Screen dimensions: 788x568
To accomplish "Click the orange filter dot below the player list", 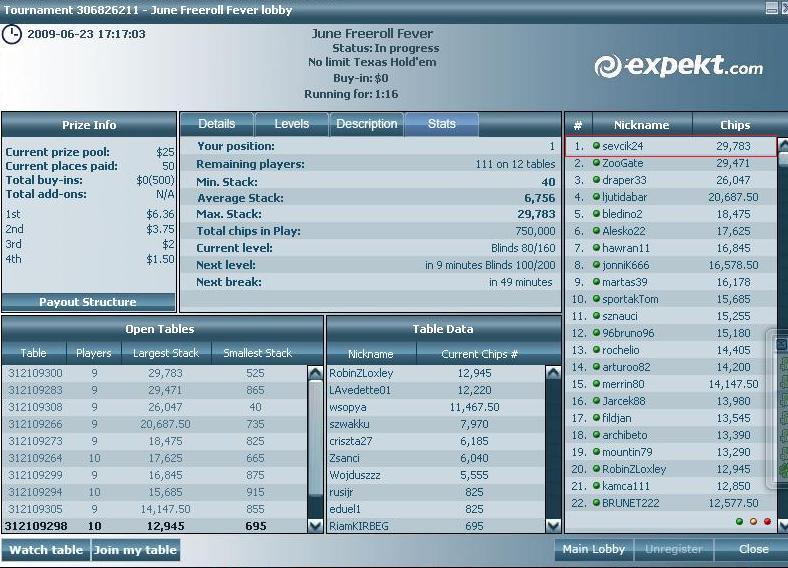I will (x=753, y=521).
